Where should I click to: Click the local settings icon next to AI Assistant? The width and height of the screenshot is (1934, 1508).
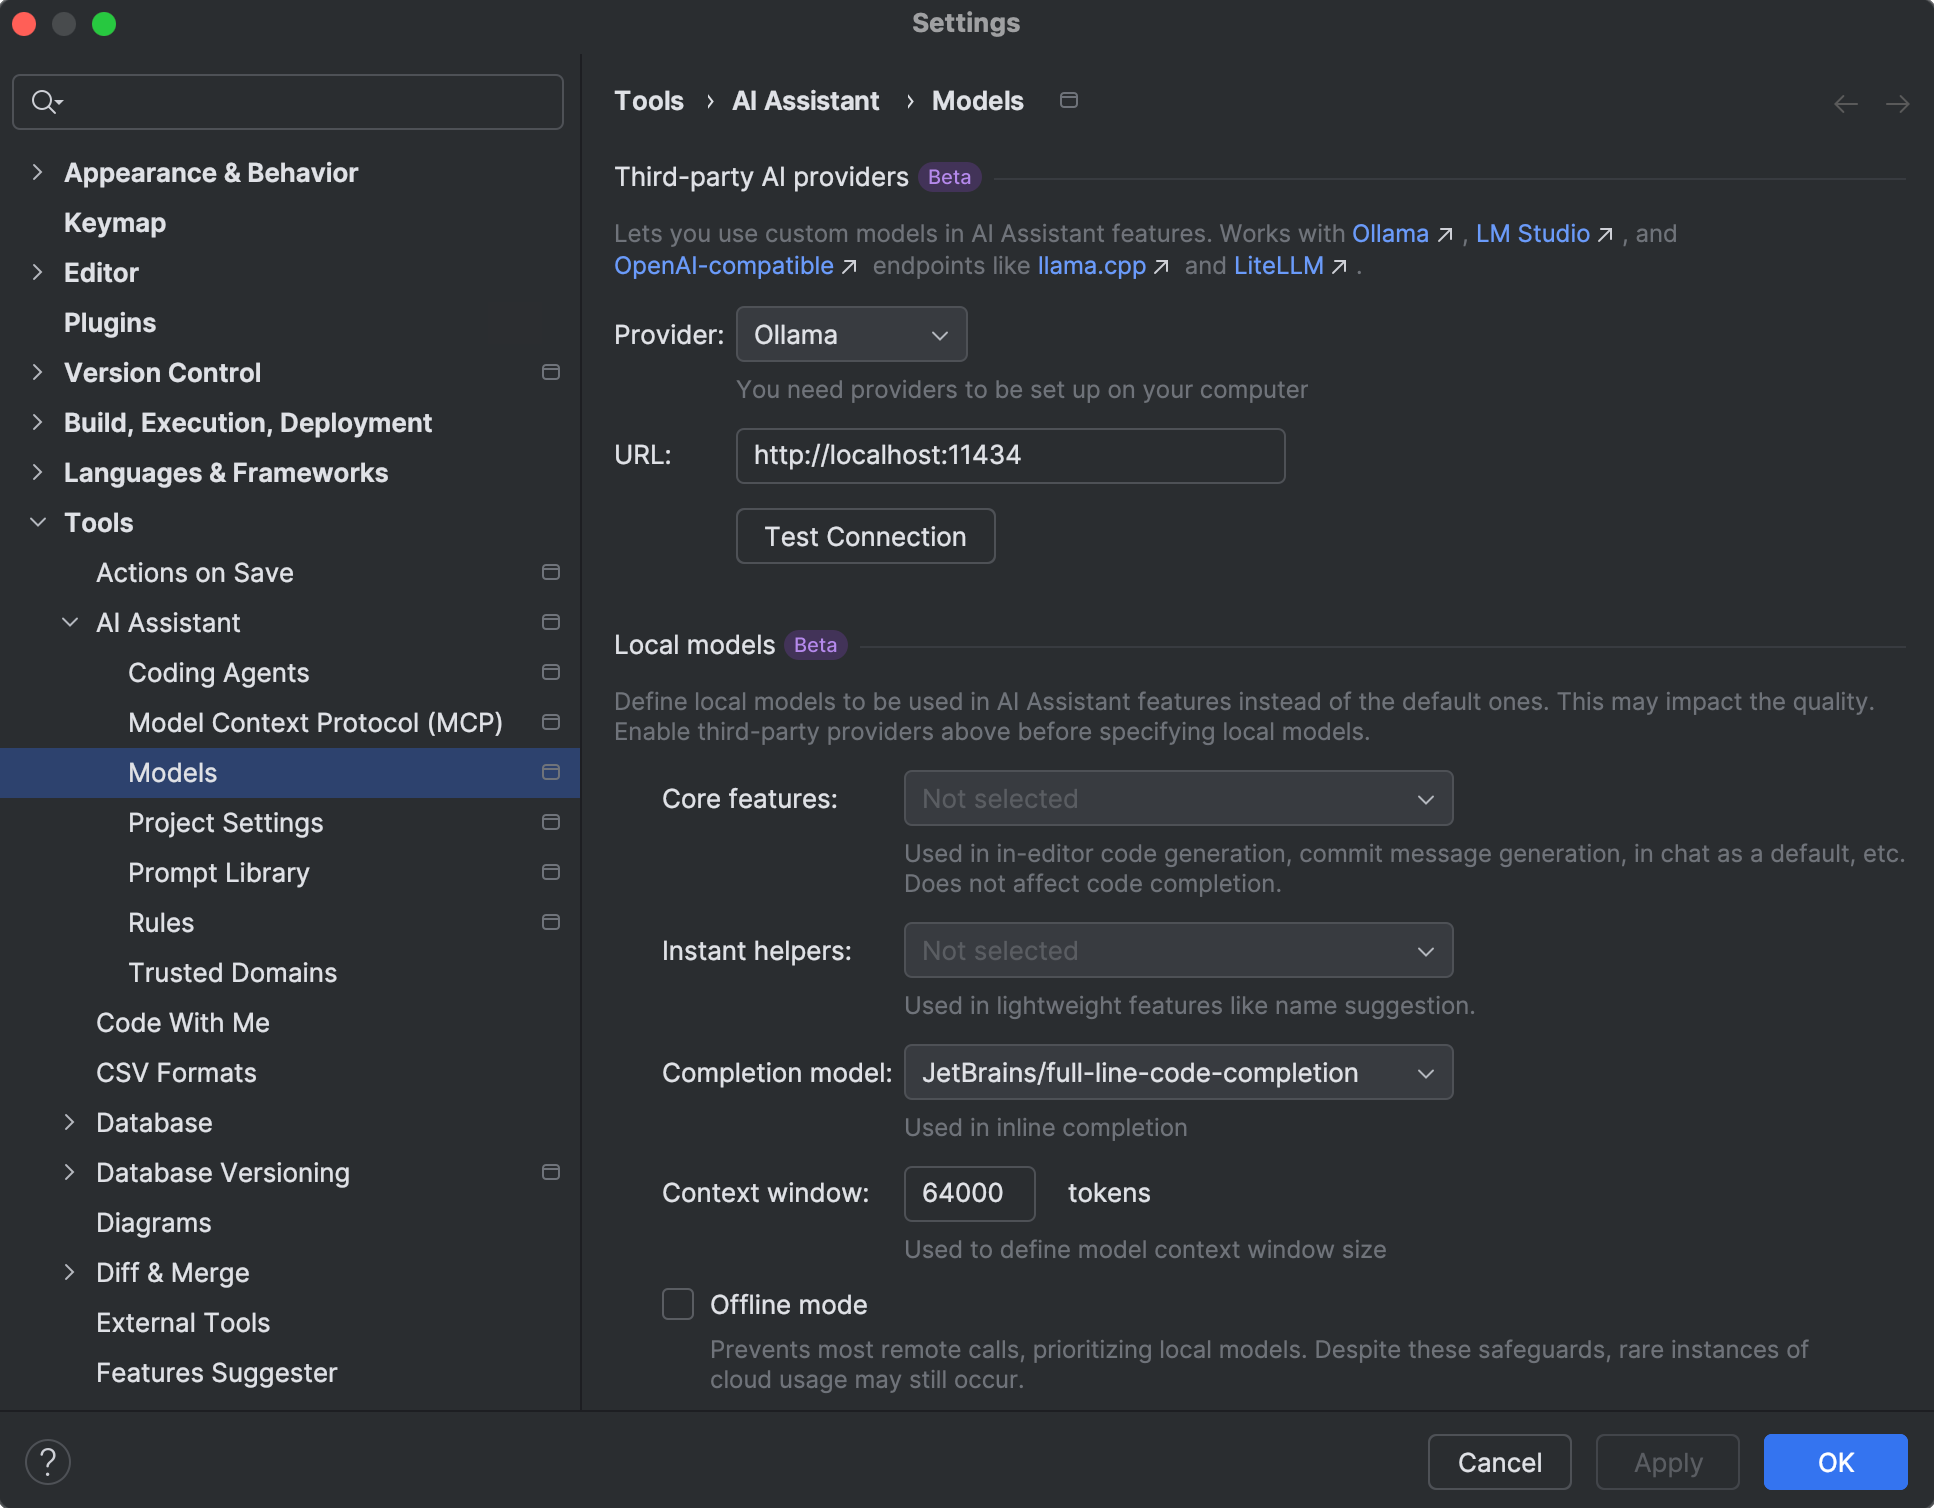tap(551, 622)
